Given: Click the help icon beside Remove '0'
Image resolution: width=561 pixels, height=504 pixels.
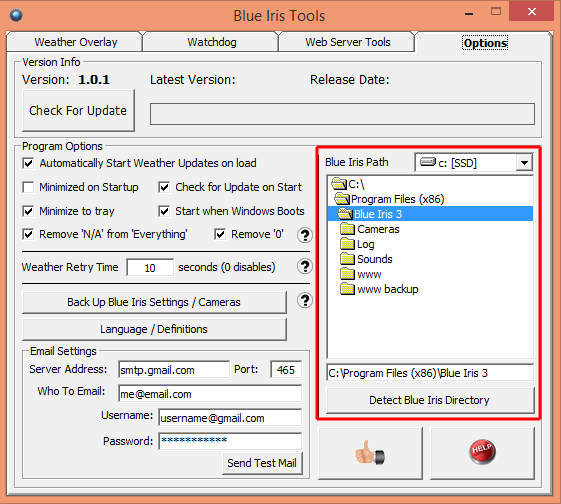Looking at the screenshot, I should pos(305,235).
